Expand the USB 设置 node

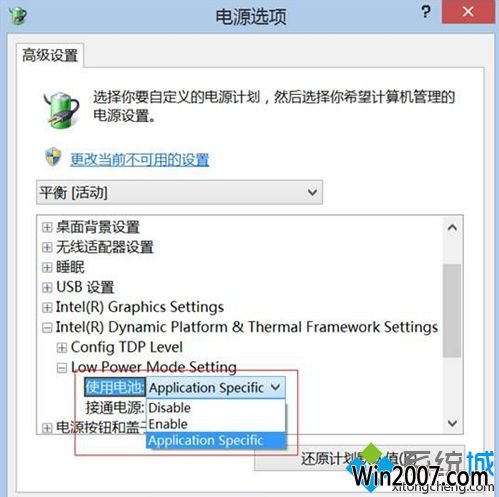coord(47,287)
